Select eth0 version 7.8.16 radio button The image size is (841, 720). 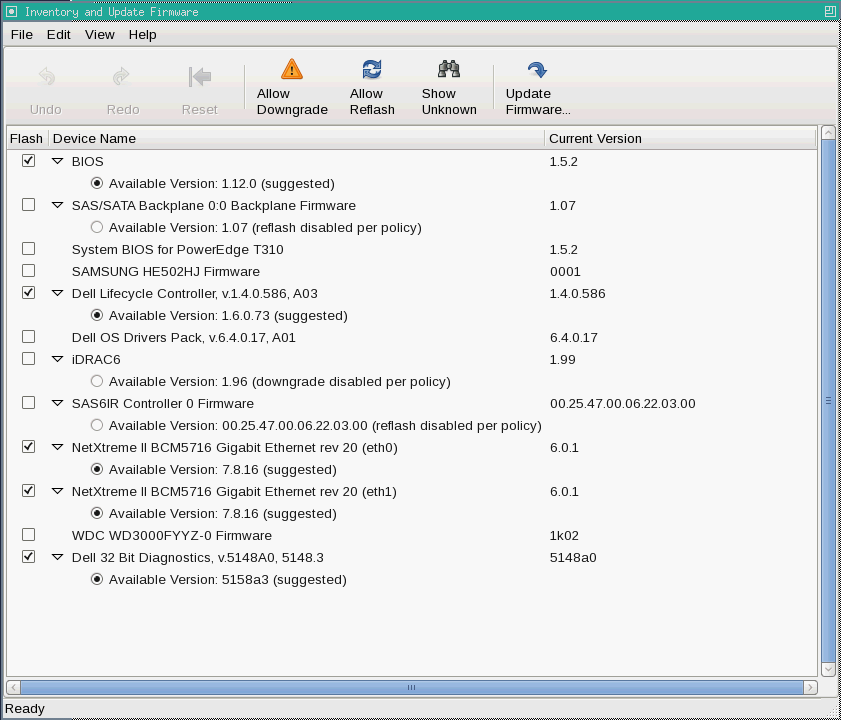[97, 469]
